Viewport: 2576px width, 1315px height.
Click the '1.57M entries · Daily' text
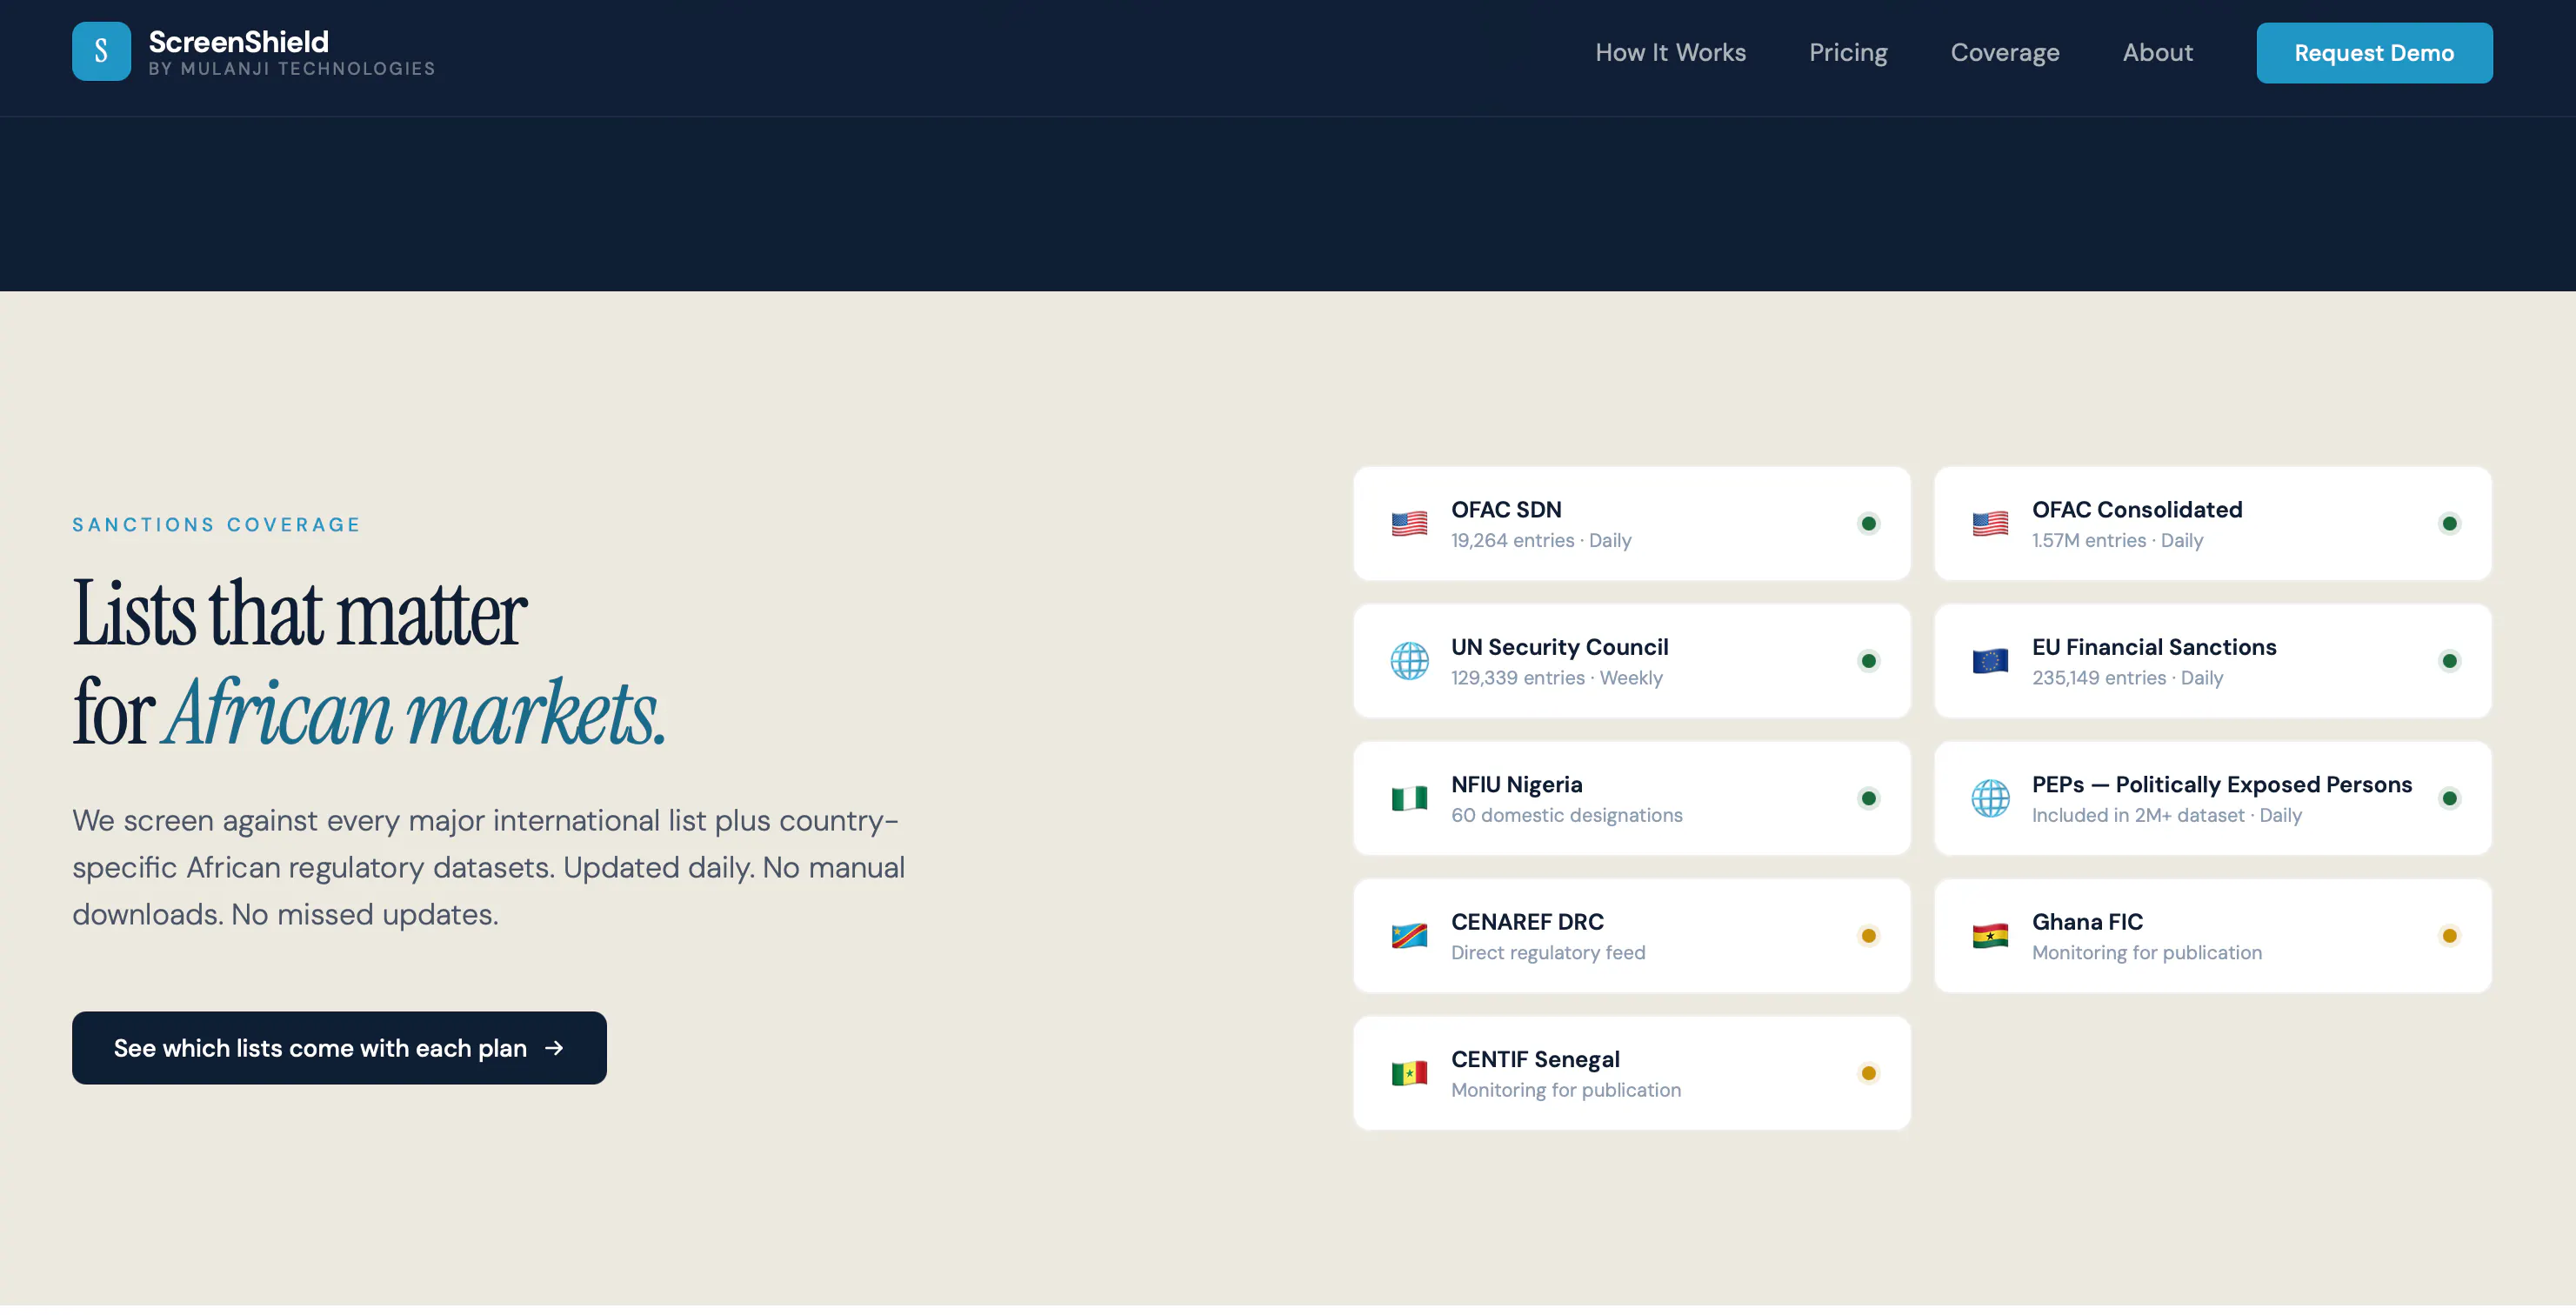point(2117,541)
